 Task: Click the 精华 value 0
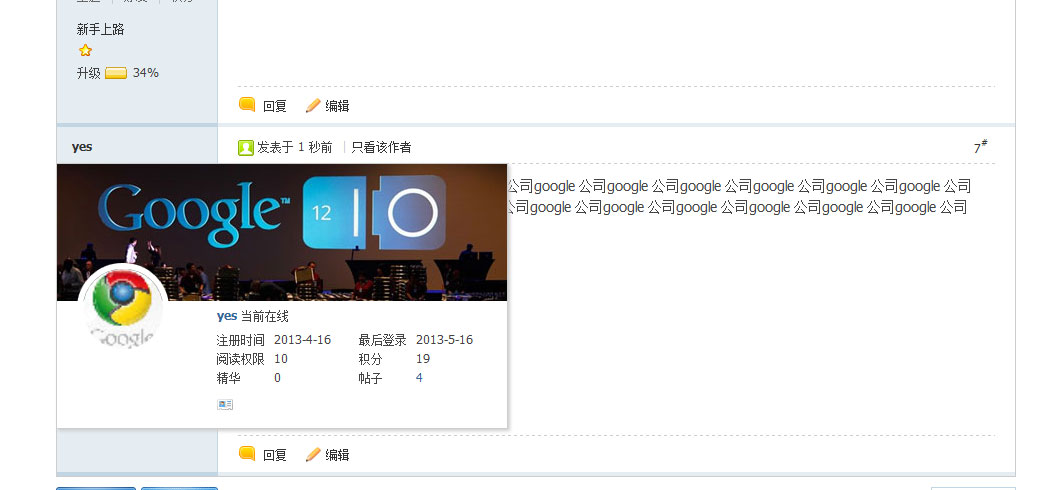[x=277, y=378]
